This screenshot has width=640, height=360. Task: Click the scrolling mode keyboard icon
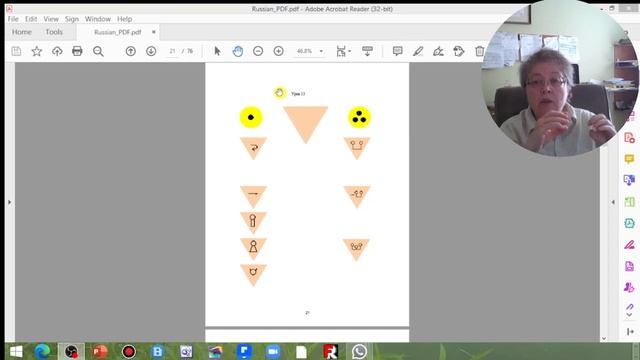(x=367, y=51)
